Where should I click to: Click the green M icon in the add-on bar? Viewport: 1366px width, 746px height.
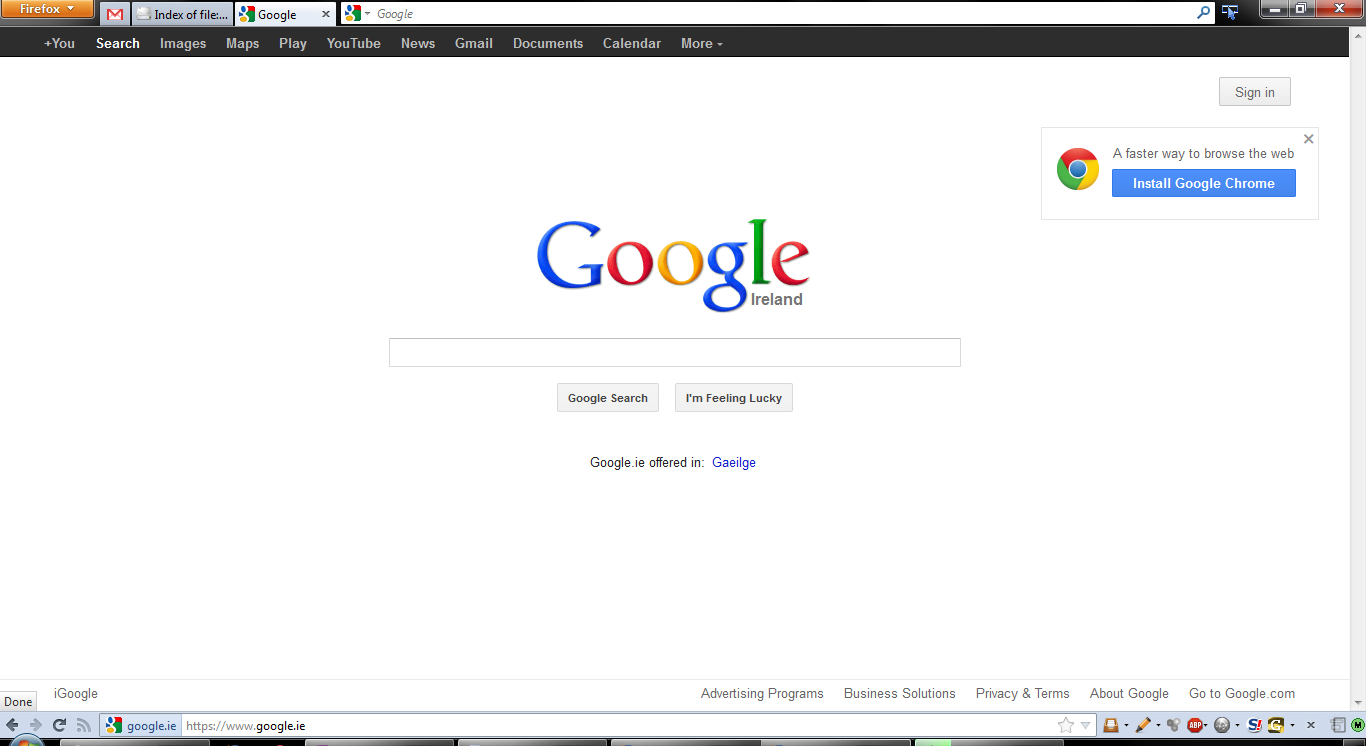[x=1357, y=725]
